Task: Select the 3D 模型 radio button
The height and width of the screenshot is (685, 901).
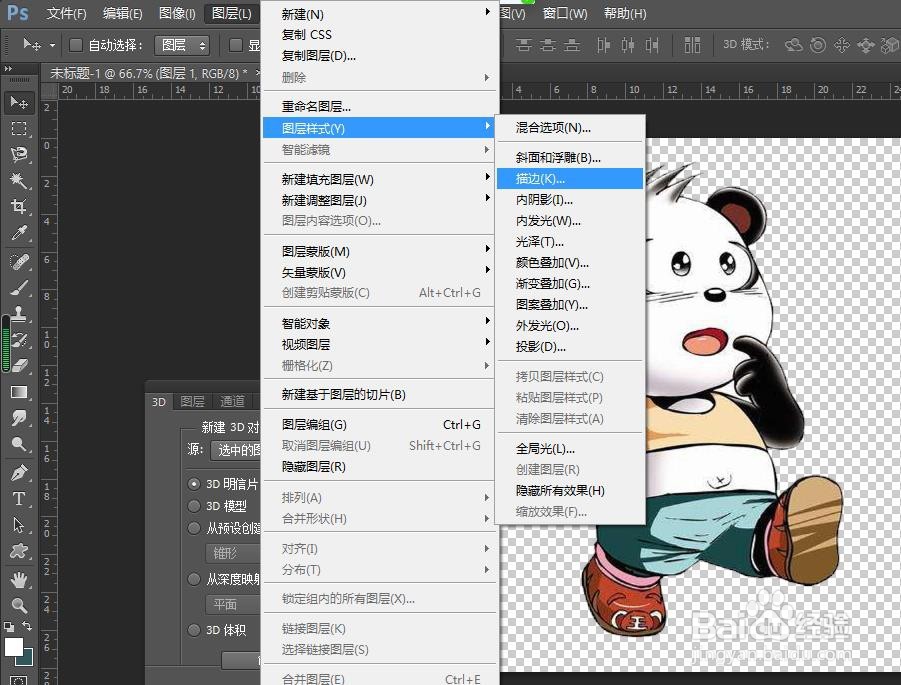Action: tap(194, 506)
